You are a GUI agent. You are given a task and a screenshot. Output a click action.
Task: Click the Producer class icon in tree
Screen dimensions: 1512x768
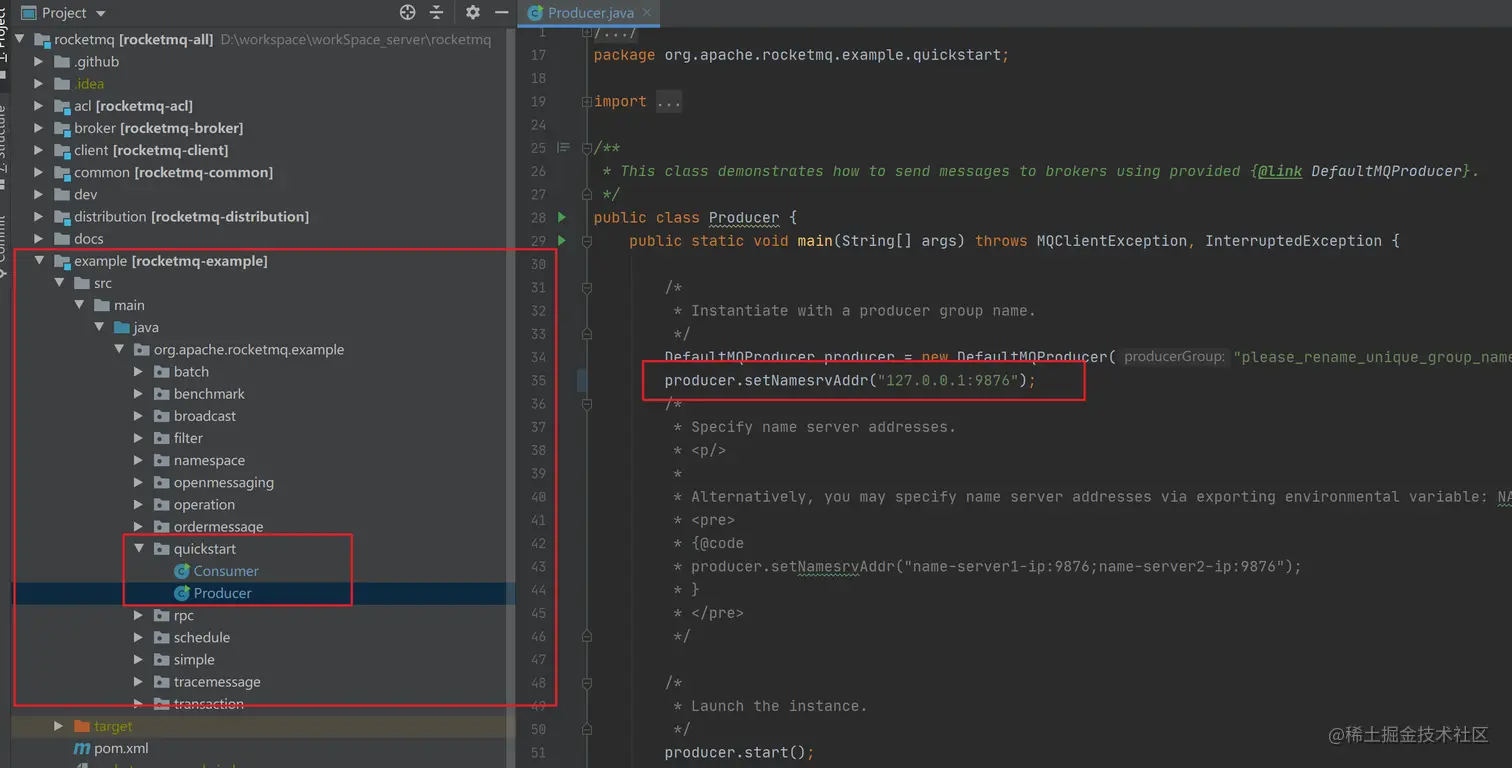181,593
